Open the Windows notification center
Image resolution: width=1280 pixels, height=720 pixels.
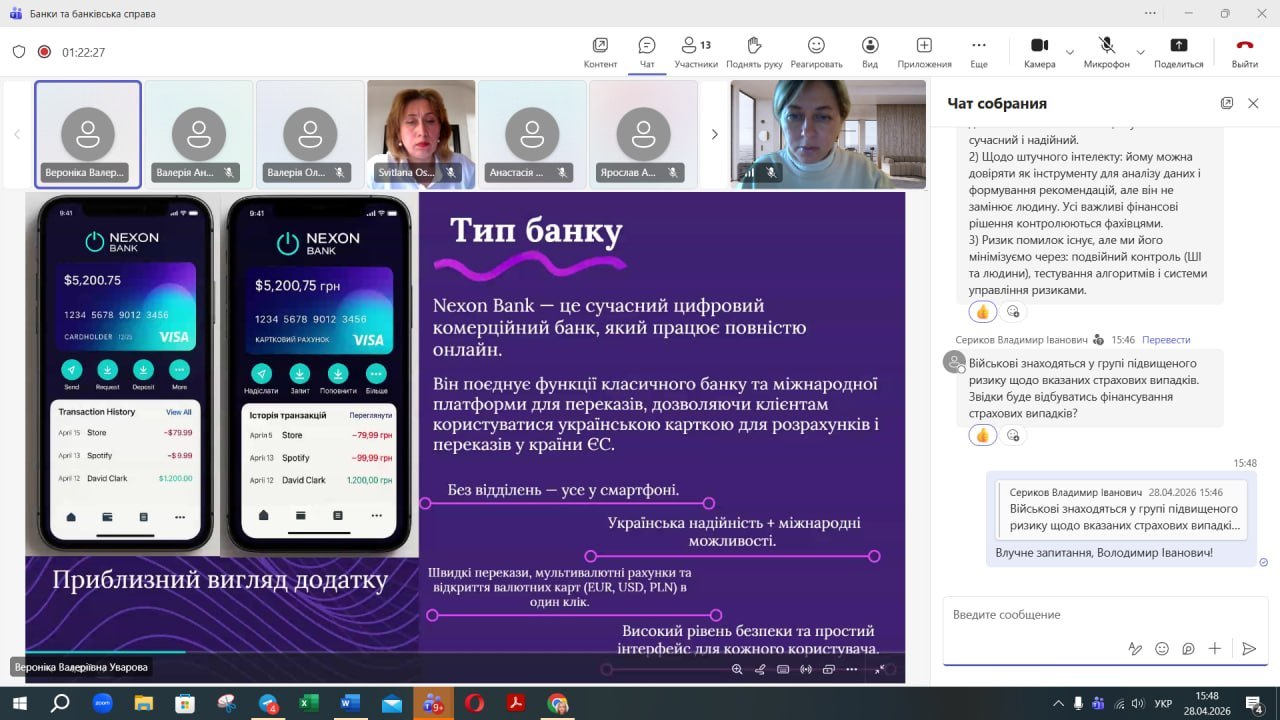click(x=1252, y=703)
